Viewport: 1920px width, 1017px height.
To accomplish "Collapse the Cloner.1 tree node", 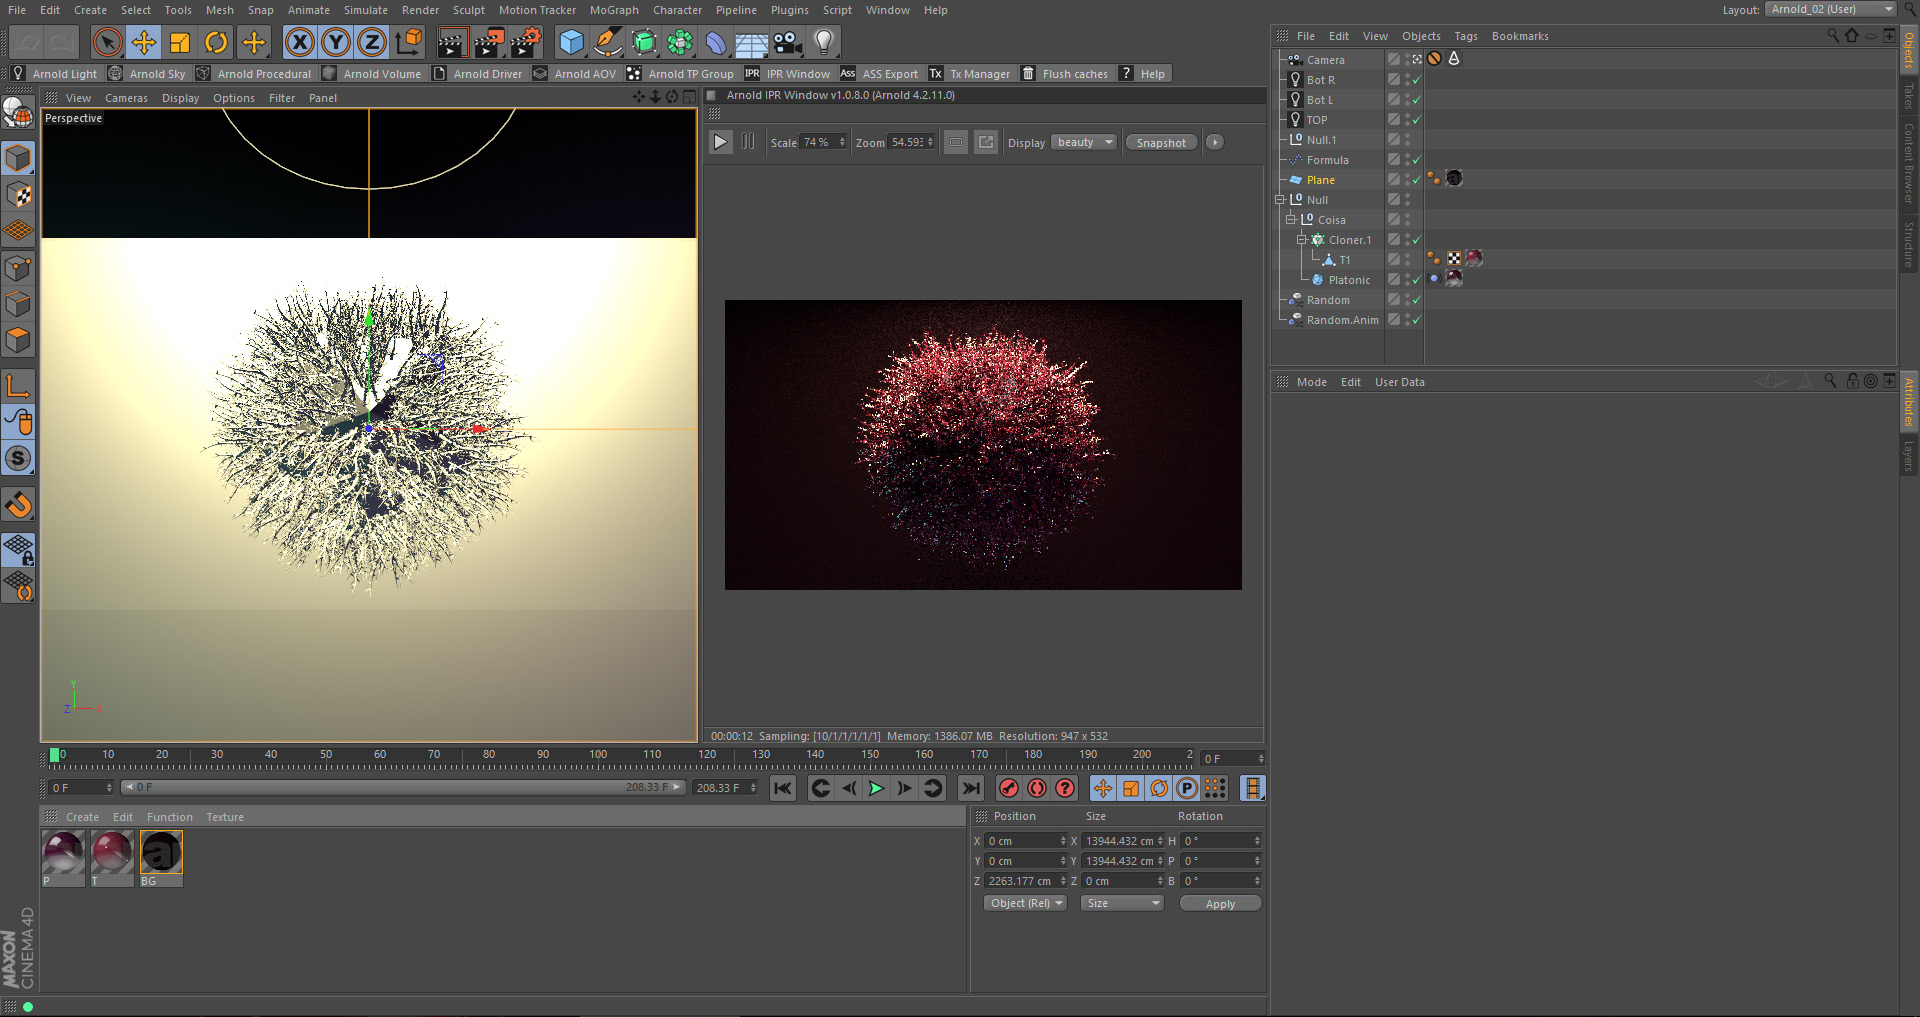I will [x=1301, y=240].
